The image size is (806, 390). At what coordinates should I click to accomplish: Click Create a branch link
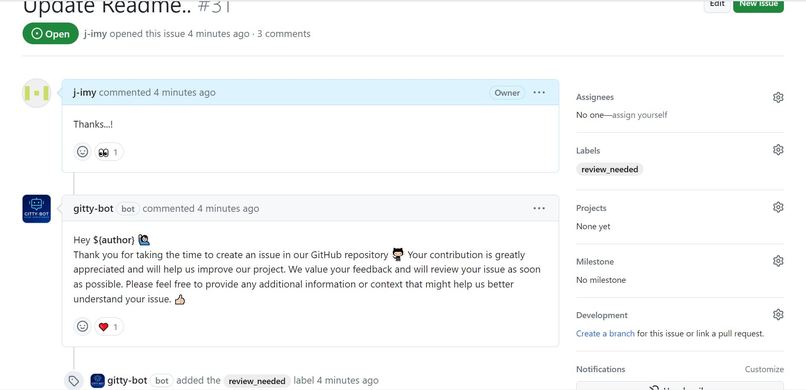605,333
